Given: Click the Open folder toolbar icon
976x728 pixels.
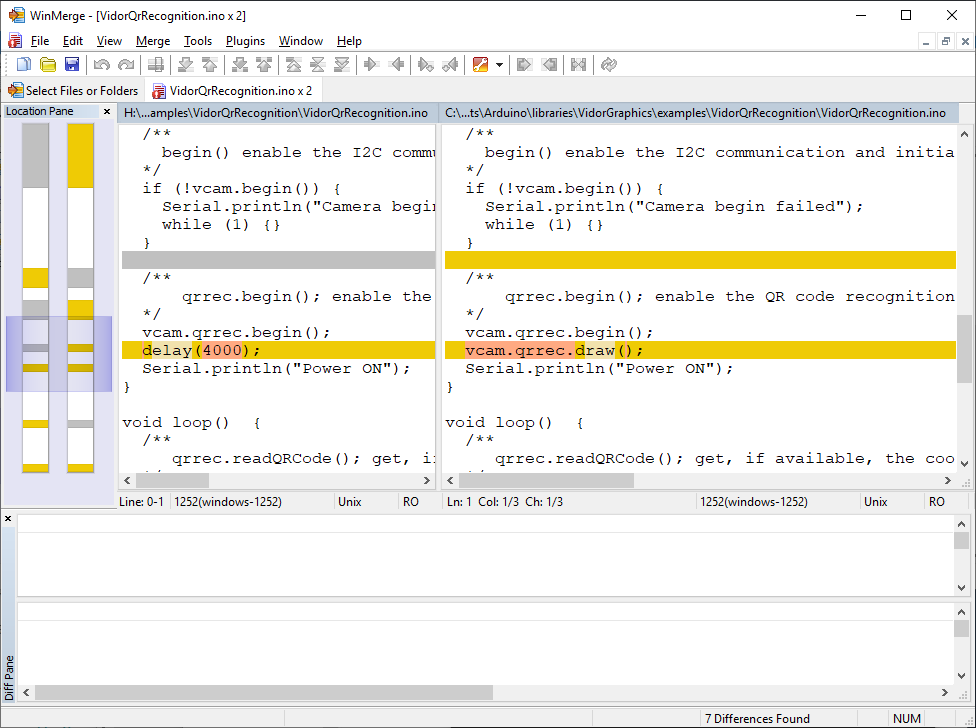Looking at the screenshot, I should click(47, 65).
